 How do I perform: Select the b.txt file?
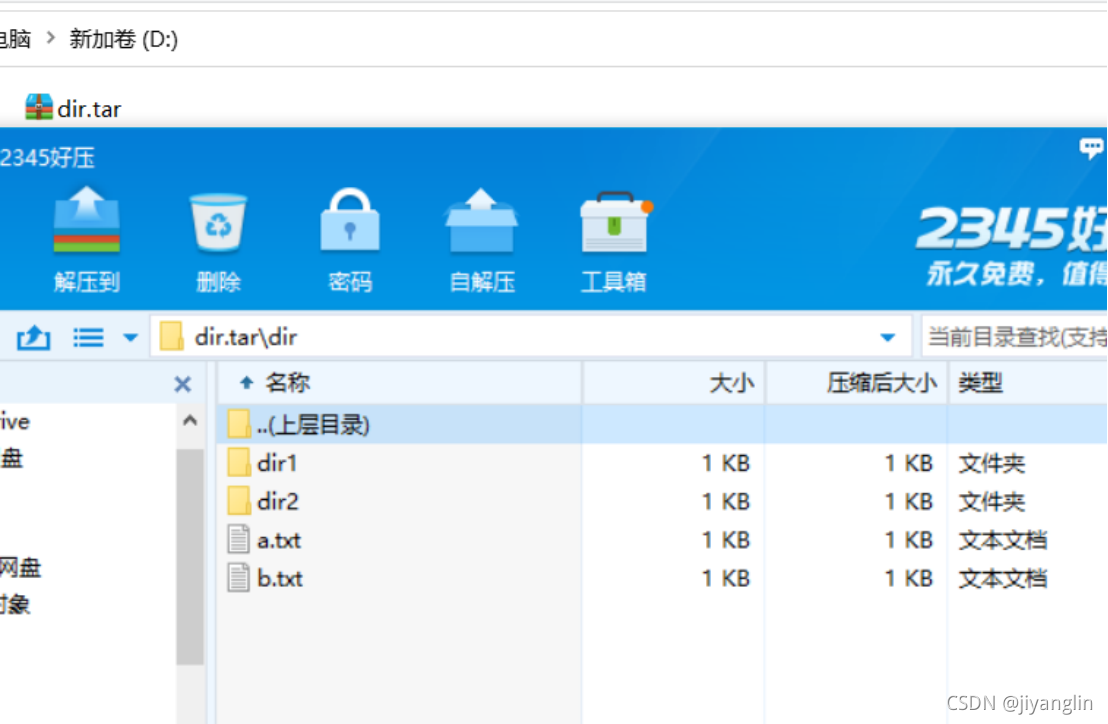click(x=662, y=578)
